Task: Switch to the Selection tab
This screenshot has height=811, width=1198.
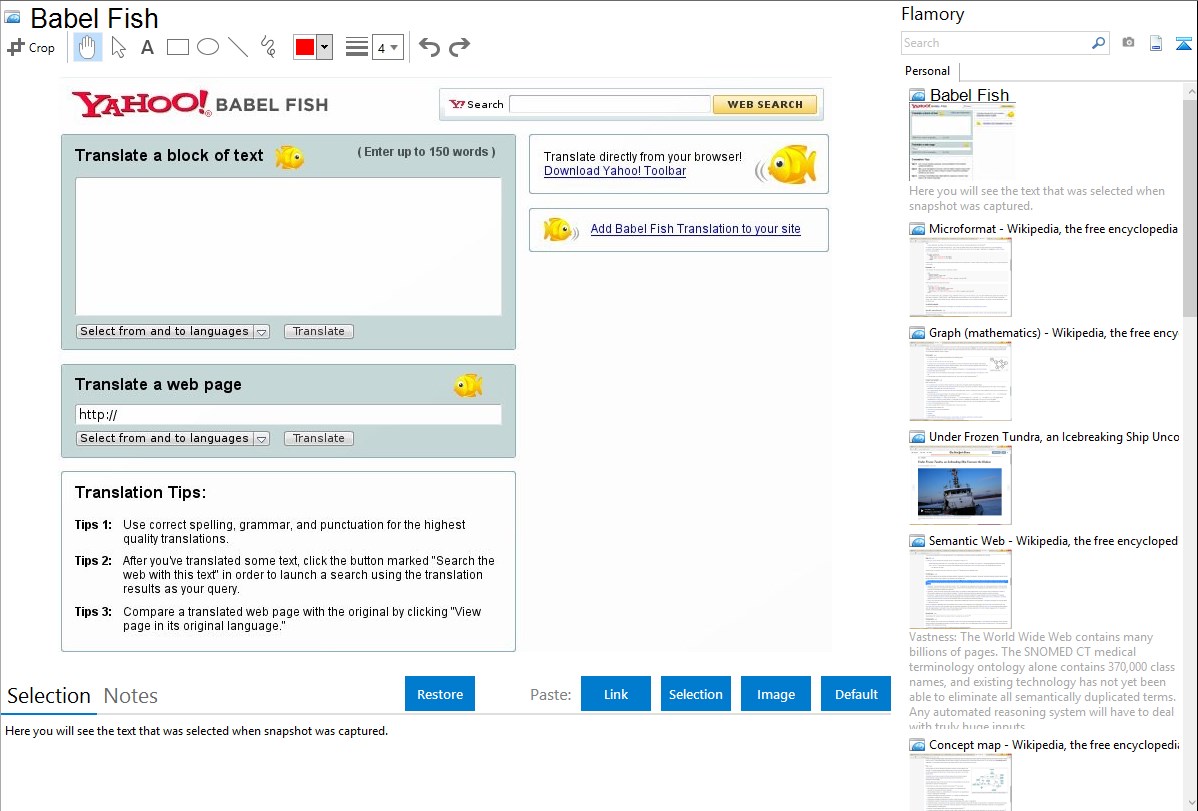Action: pyautogui.click(x=49, y=696)
